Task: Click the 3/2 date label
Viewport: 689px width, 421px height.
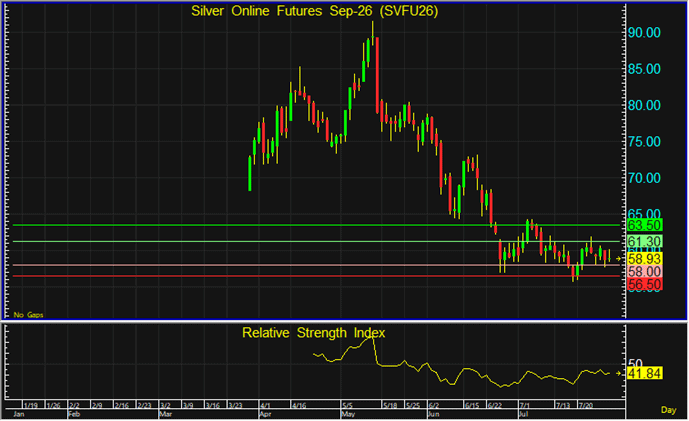Action: pos(165,405)
